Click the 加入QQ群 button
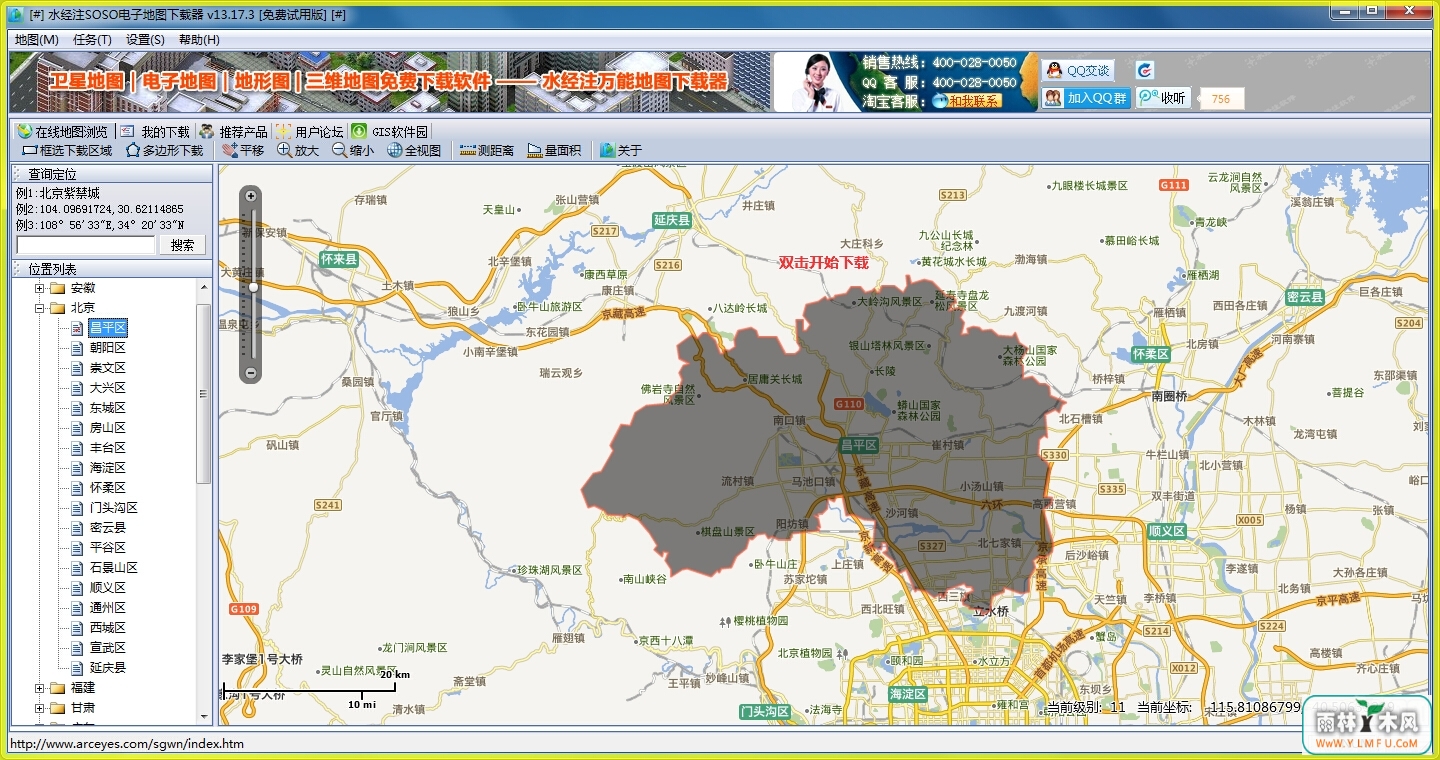Viewport: 1440px width, 760px height. (1085, 98)
